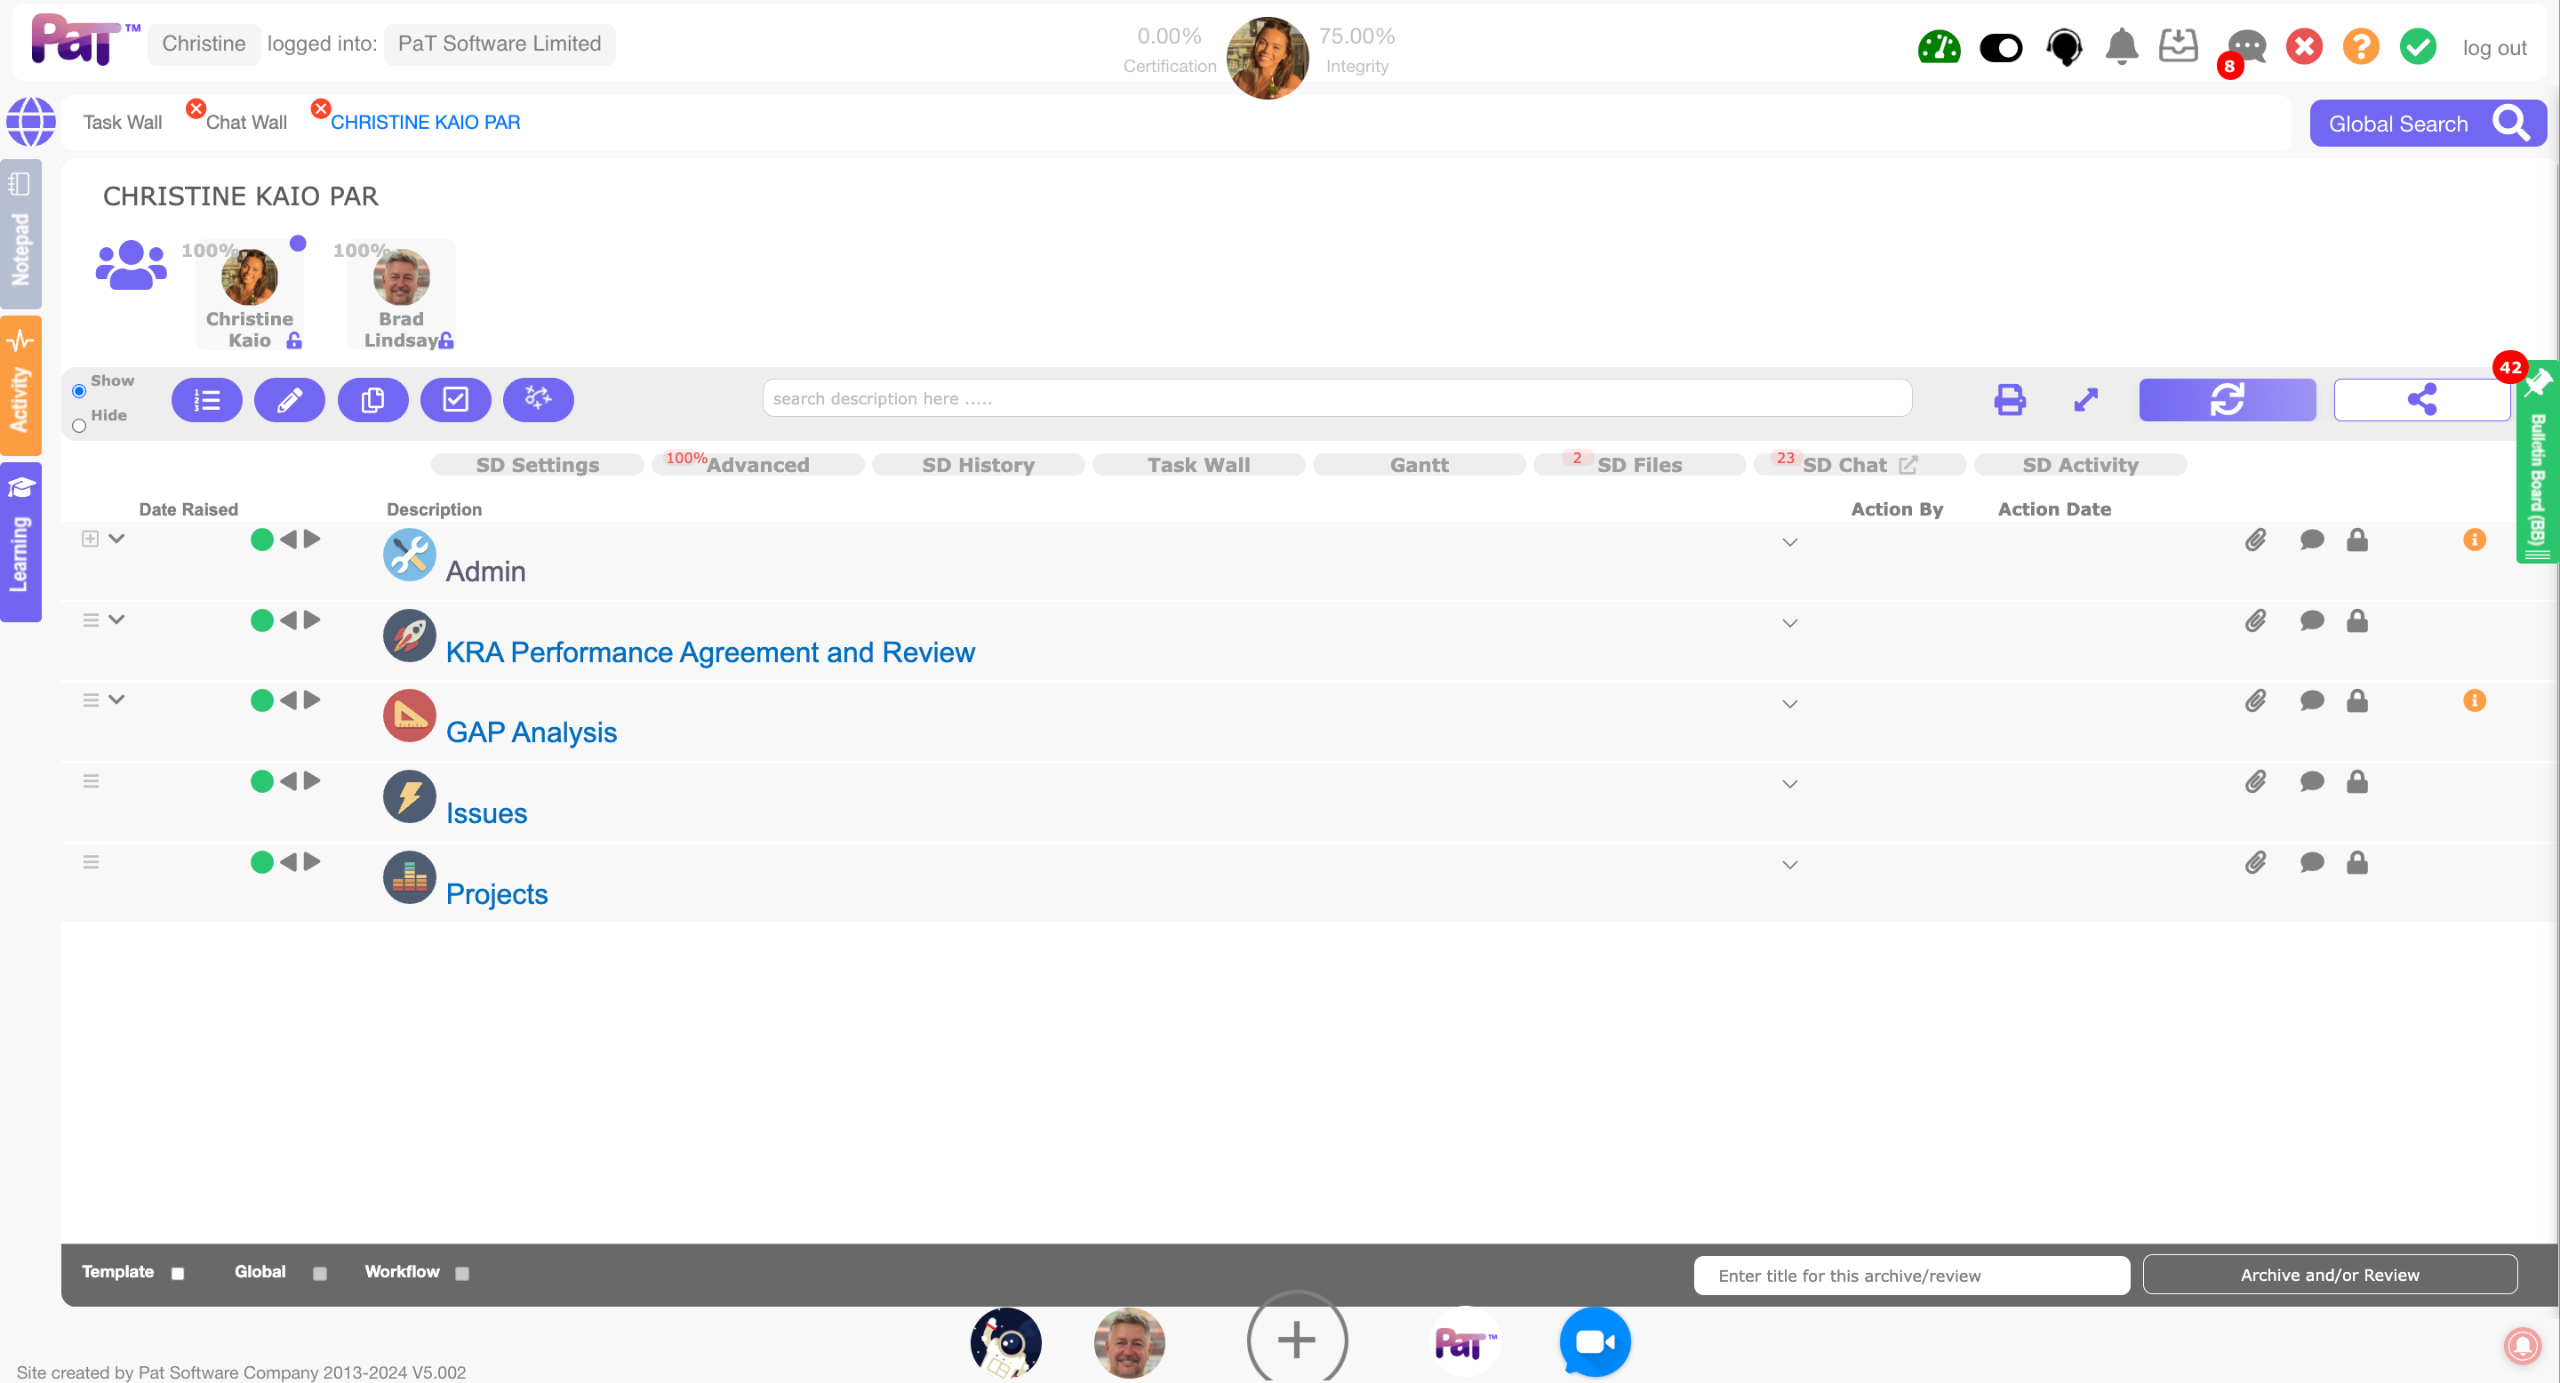Click the Archive and/or Review button
The height and width of the screenshot is (1383, 2560).
(2329, 1275)
